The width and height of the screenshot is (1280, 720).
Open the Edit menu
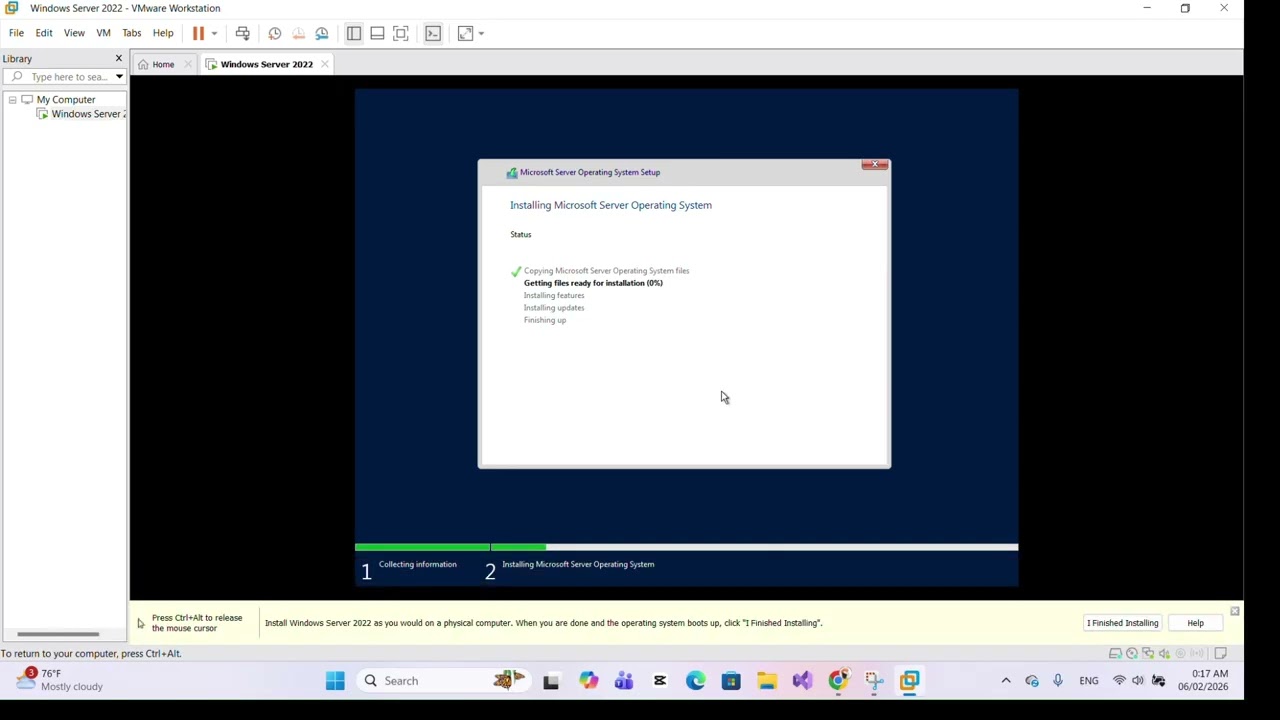pyautogui.click(x=44, y=33)
